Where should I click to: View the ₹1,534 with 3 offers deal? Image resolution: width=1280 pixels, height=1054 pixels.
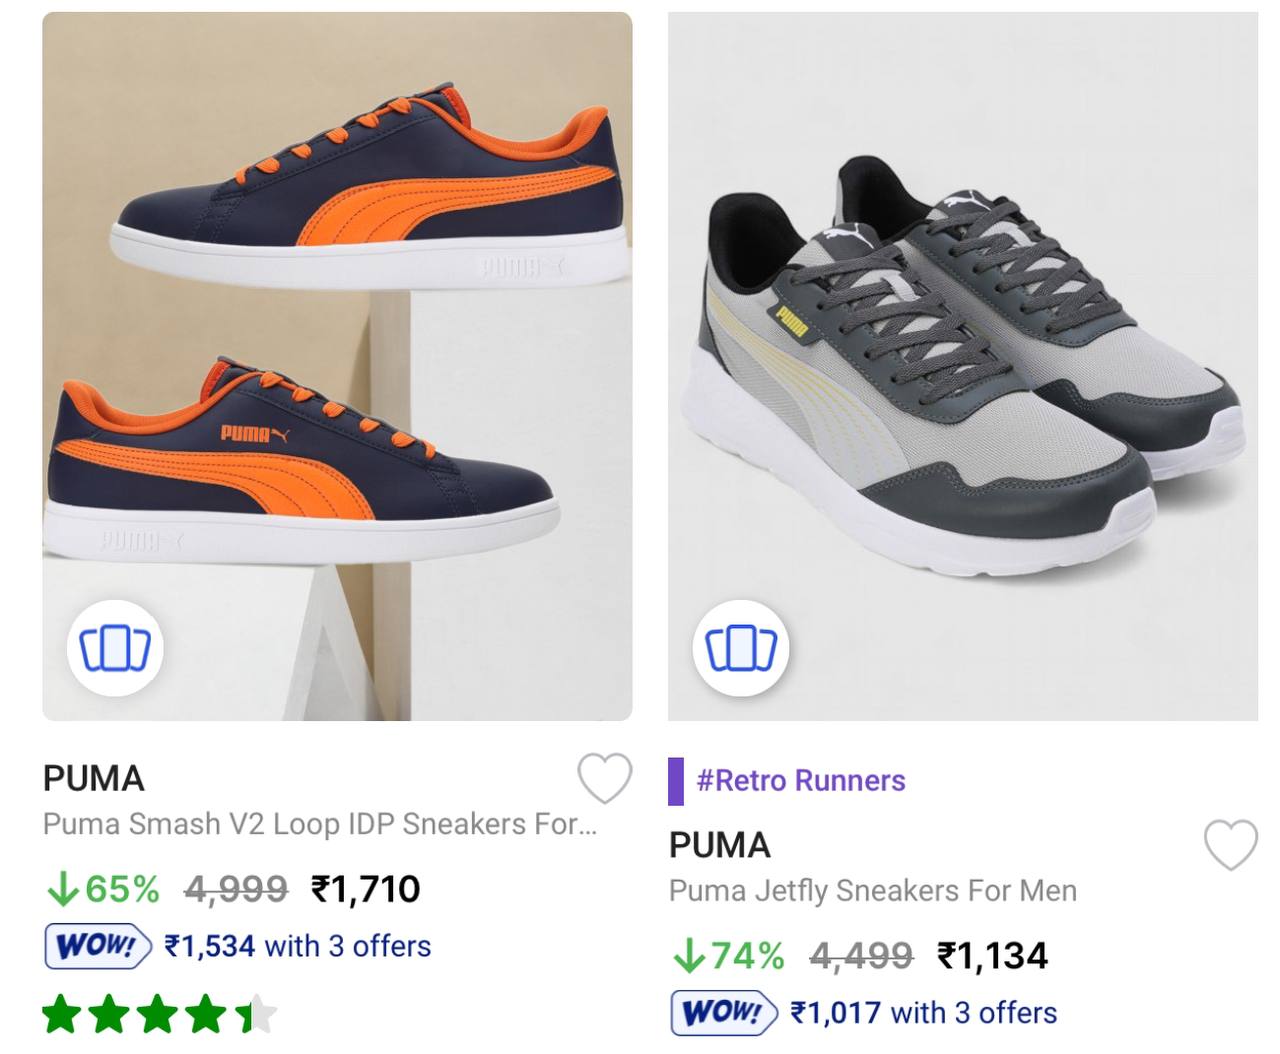pos(298,946)
